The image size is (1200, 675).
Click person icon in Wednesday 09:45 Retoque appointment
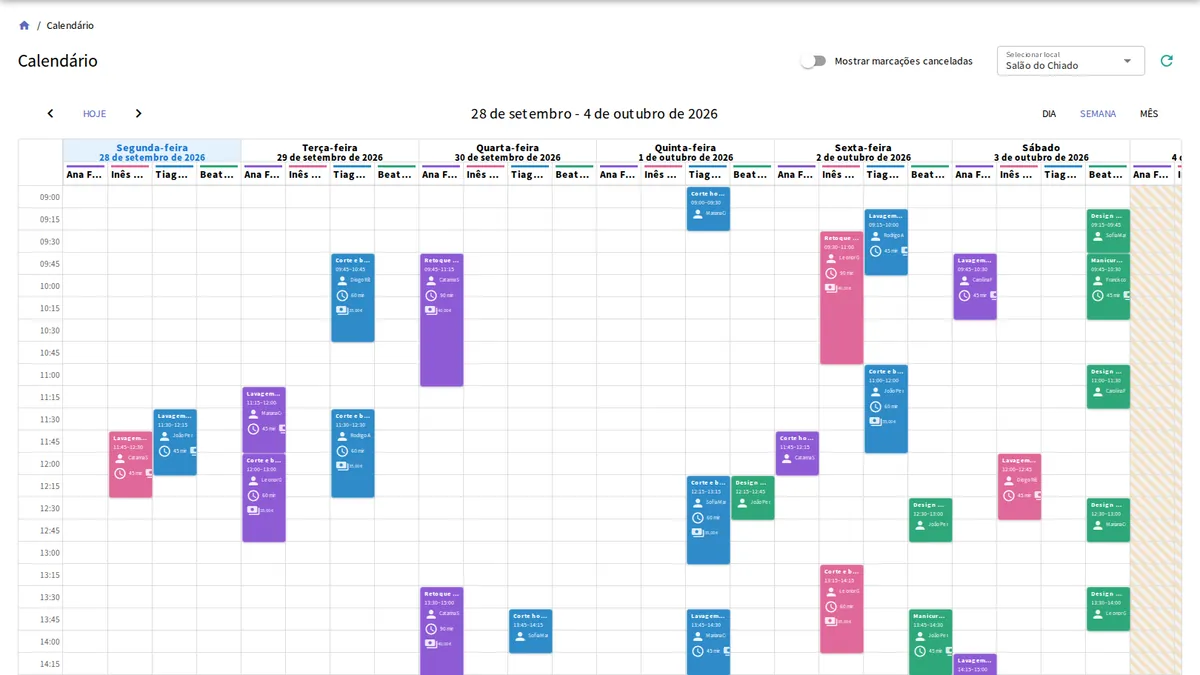(431, 280)
